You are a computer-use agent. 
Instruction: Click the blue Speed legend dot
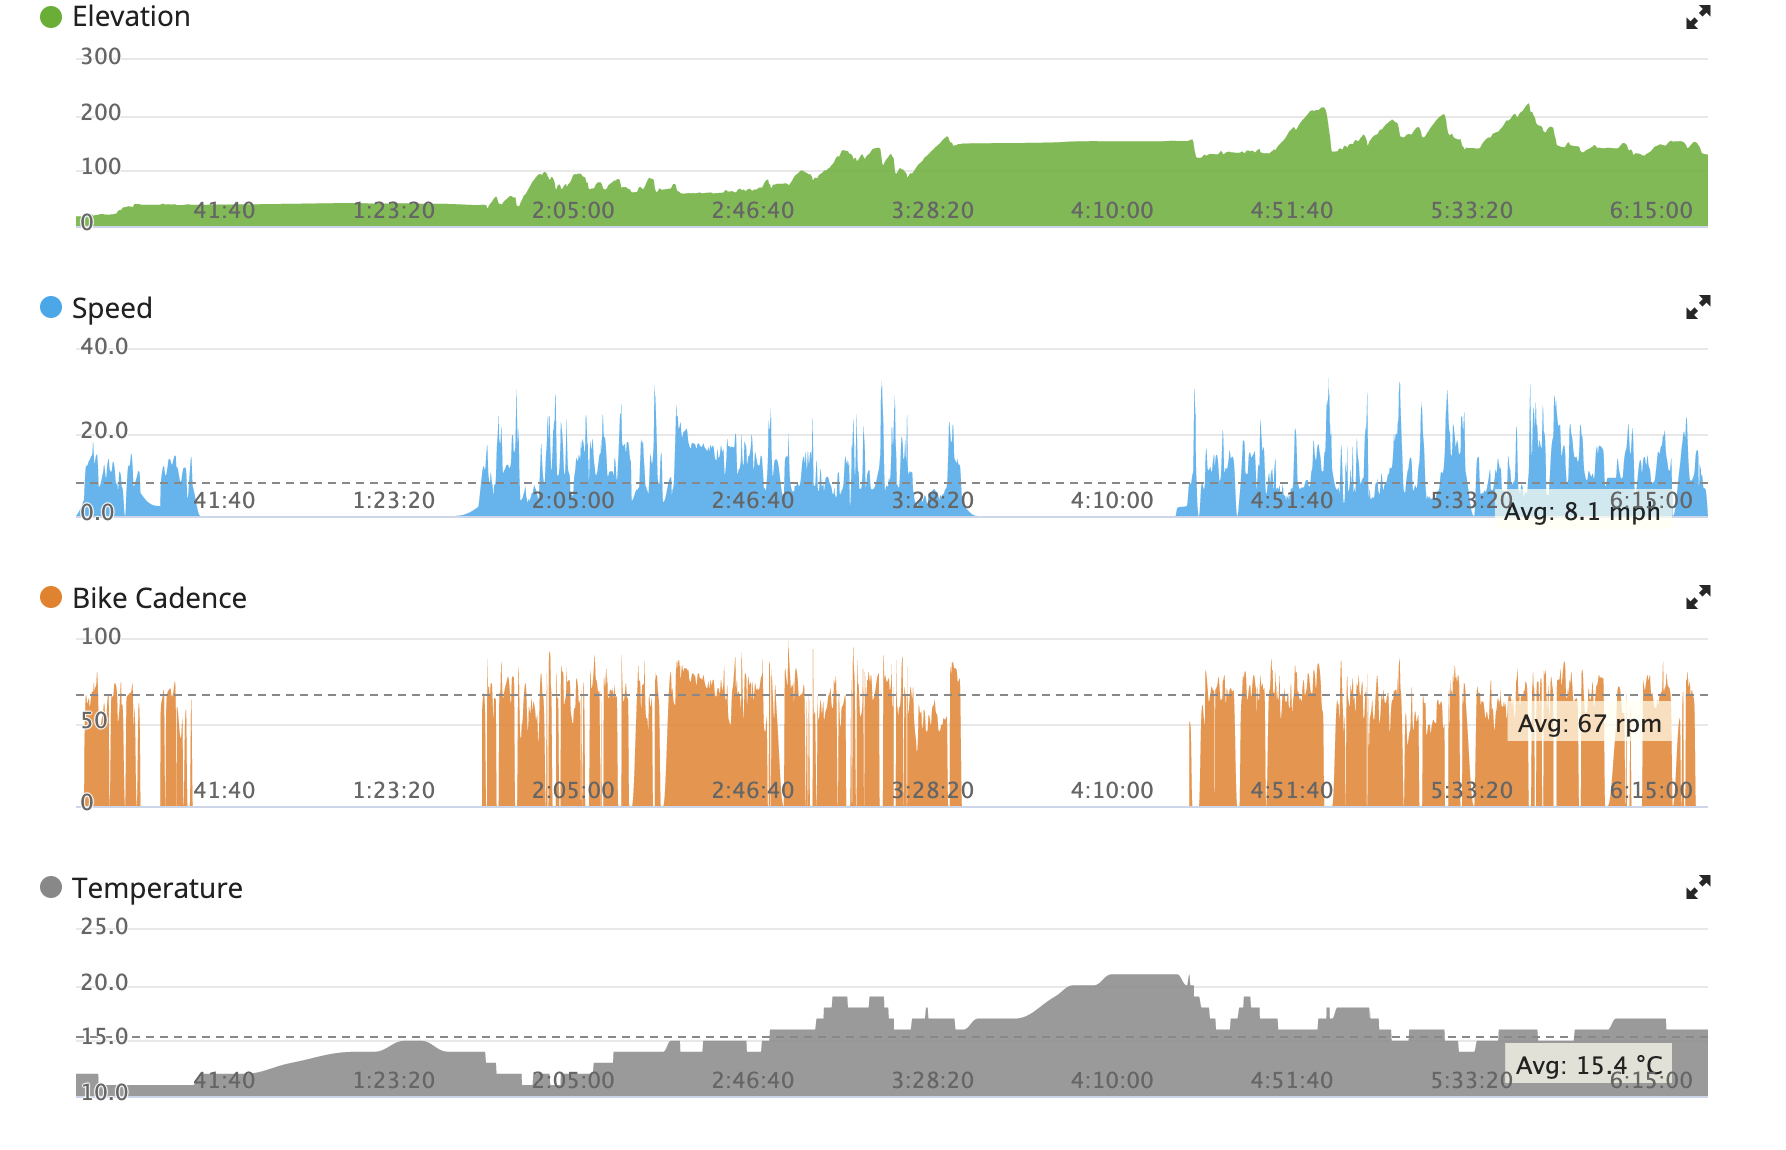coord(51,307)
